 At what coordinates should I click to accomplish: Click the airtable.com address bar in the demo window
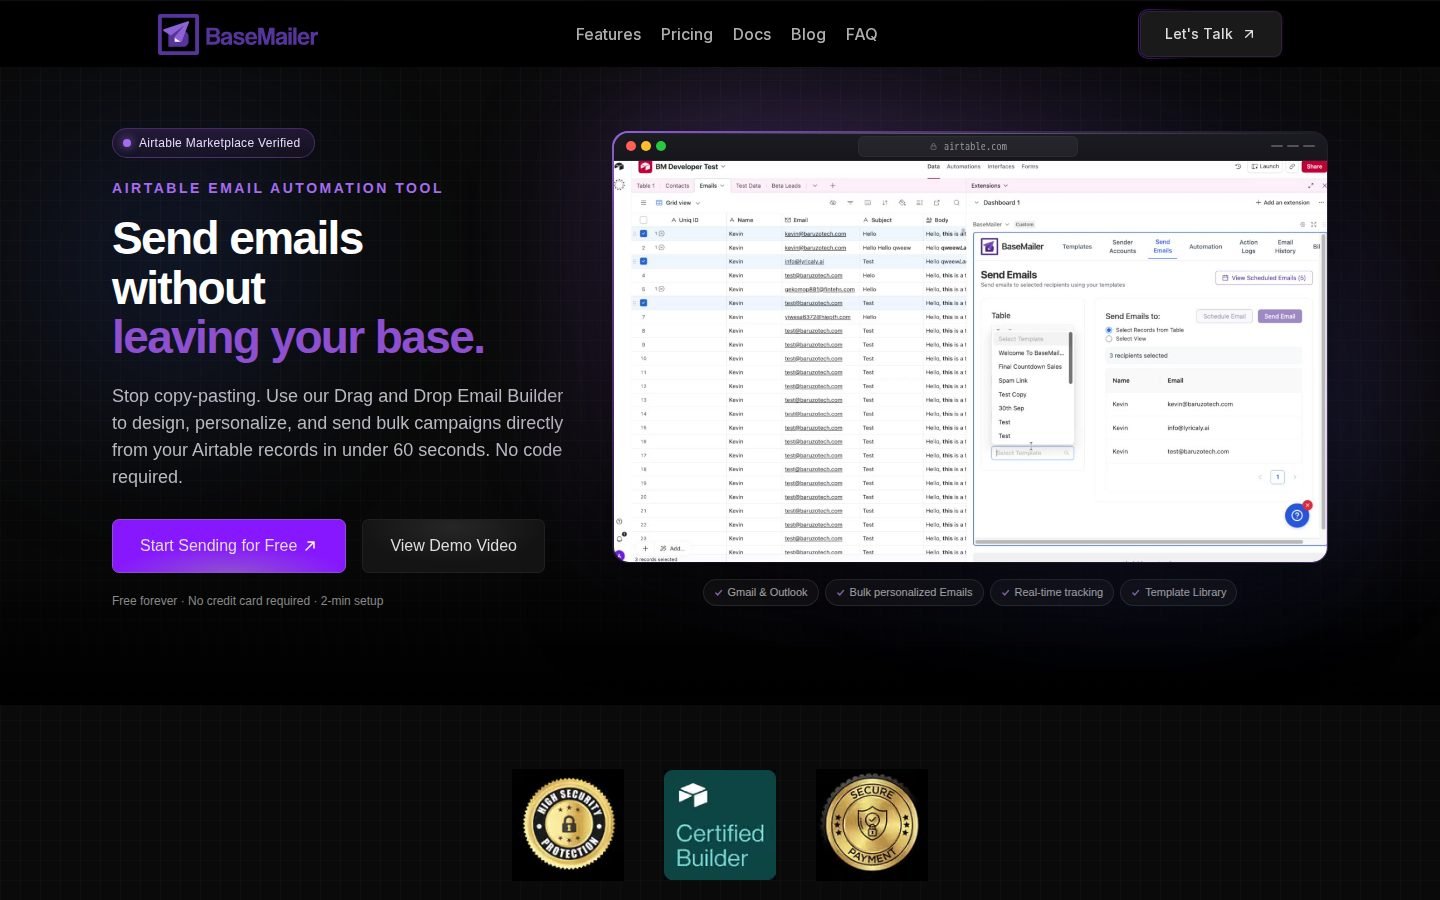point(968,146)
